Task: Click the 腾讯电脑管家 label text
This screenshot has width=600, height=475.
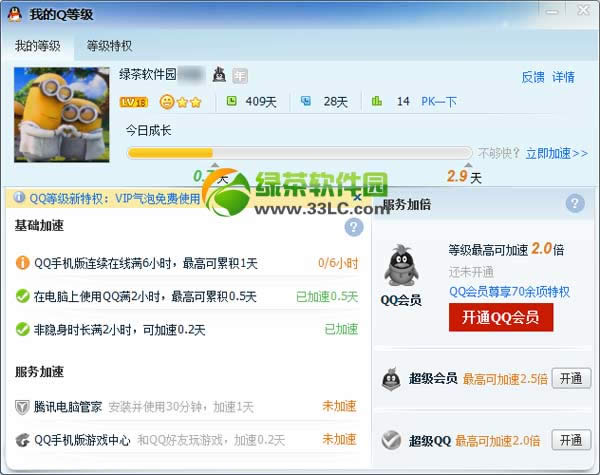Action: point(68,407)
